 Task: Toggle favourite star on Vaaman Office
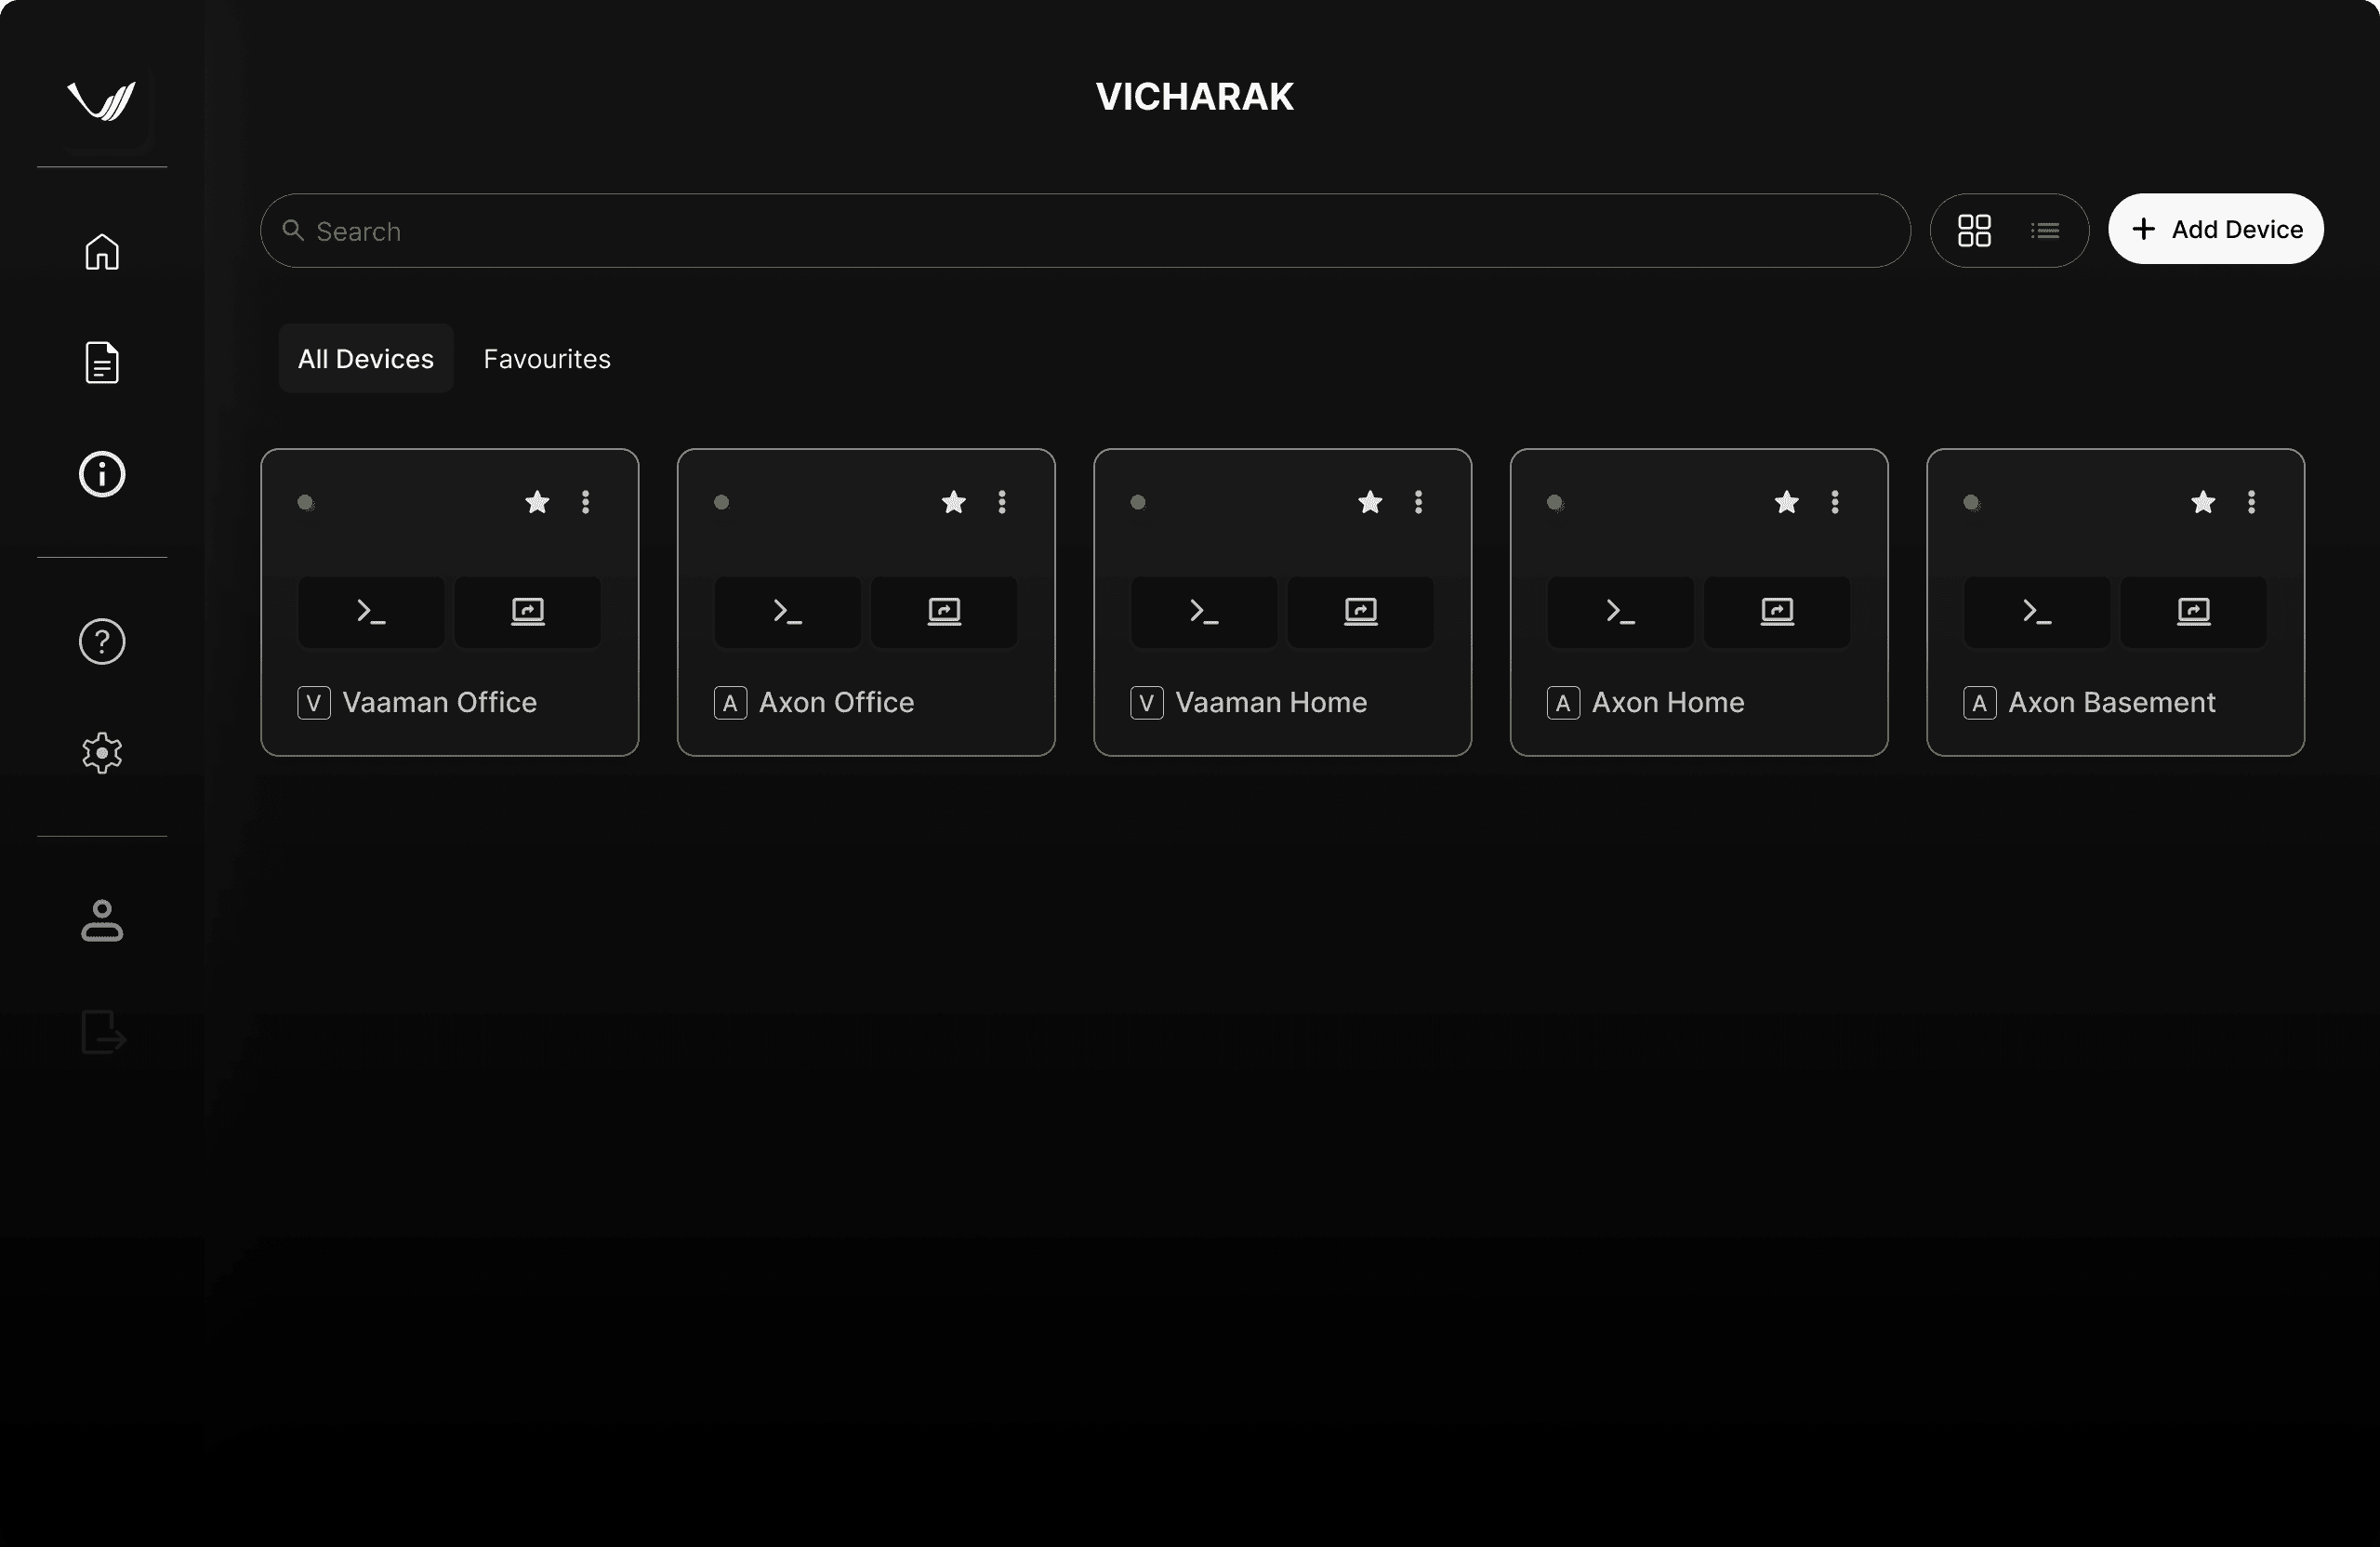click(x=537, y=502)
